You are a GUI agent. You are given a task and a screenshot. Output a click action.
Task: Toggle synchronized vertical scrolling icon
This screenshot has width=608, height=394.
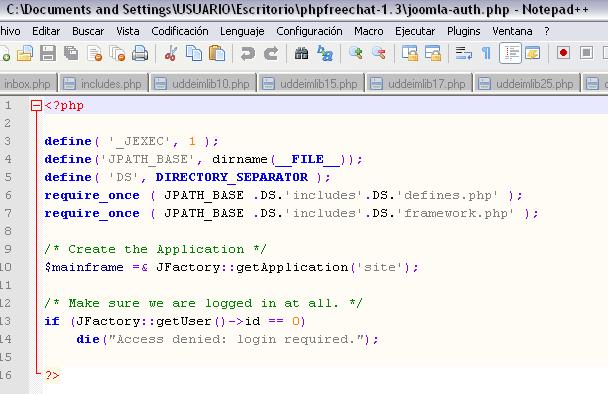click(x=410, y=53)
